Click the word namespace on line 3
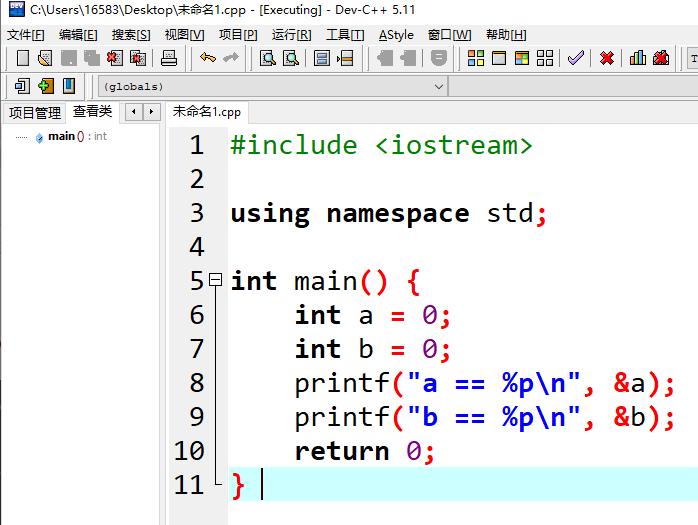The width and height of the screenshot is (698, 525). 398,214
